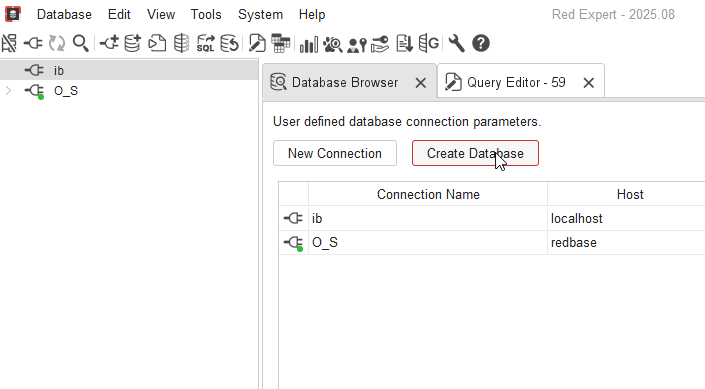705x389 pixels.
Task: Select the ib connection name cell
Action: tap(428, 219)
